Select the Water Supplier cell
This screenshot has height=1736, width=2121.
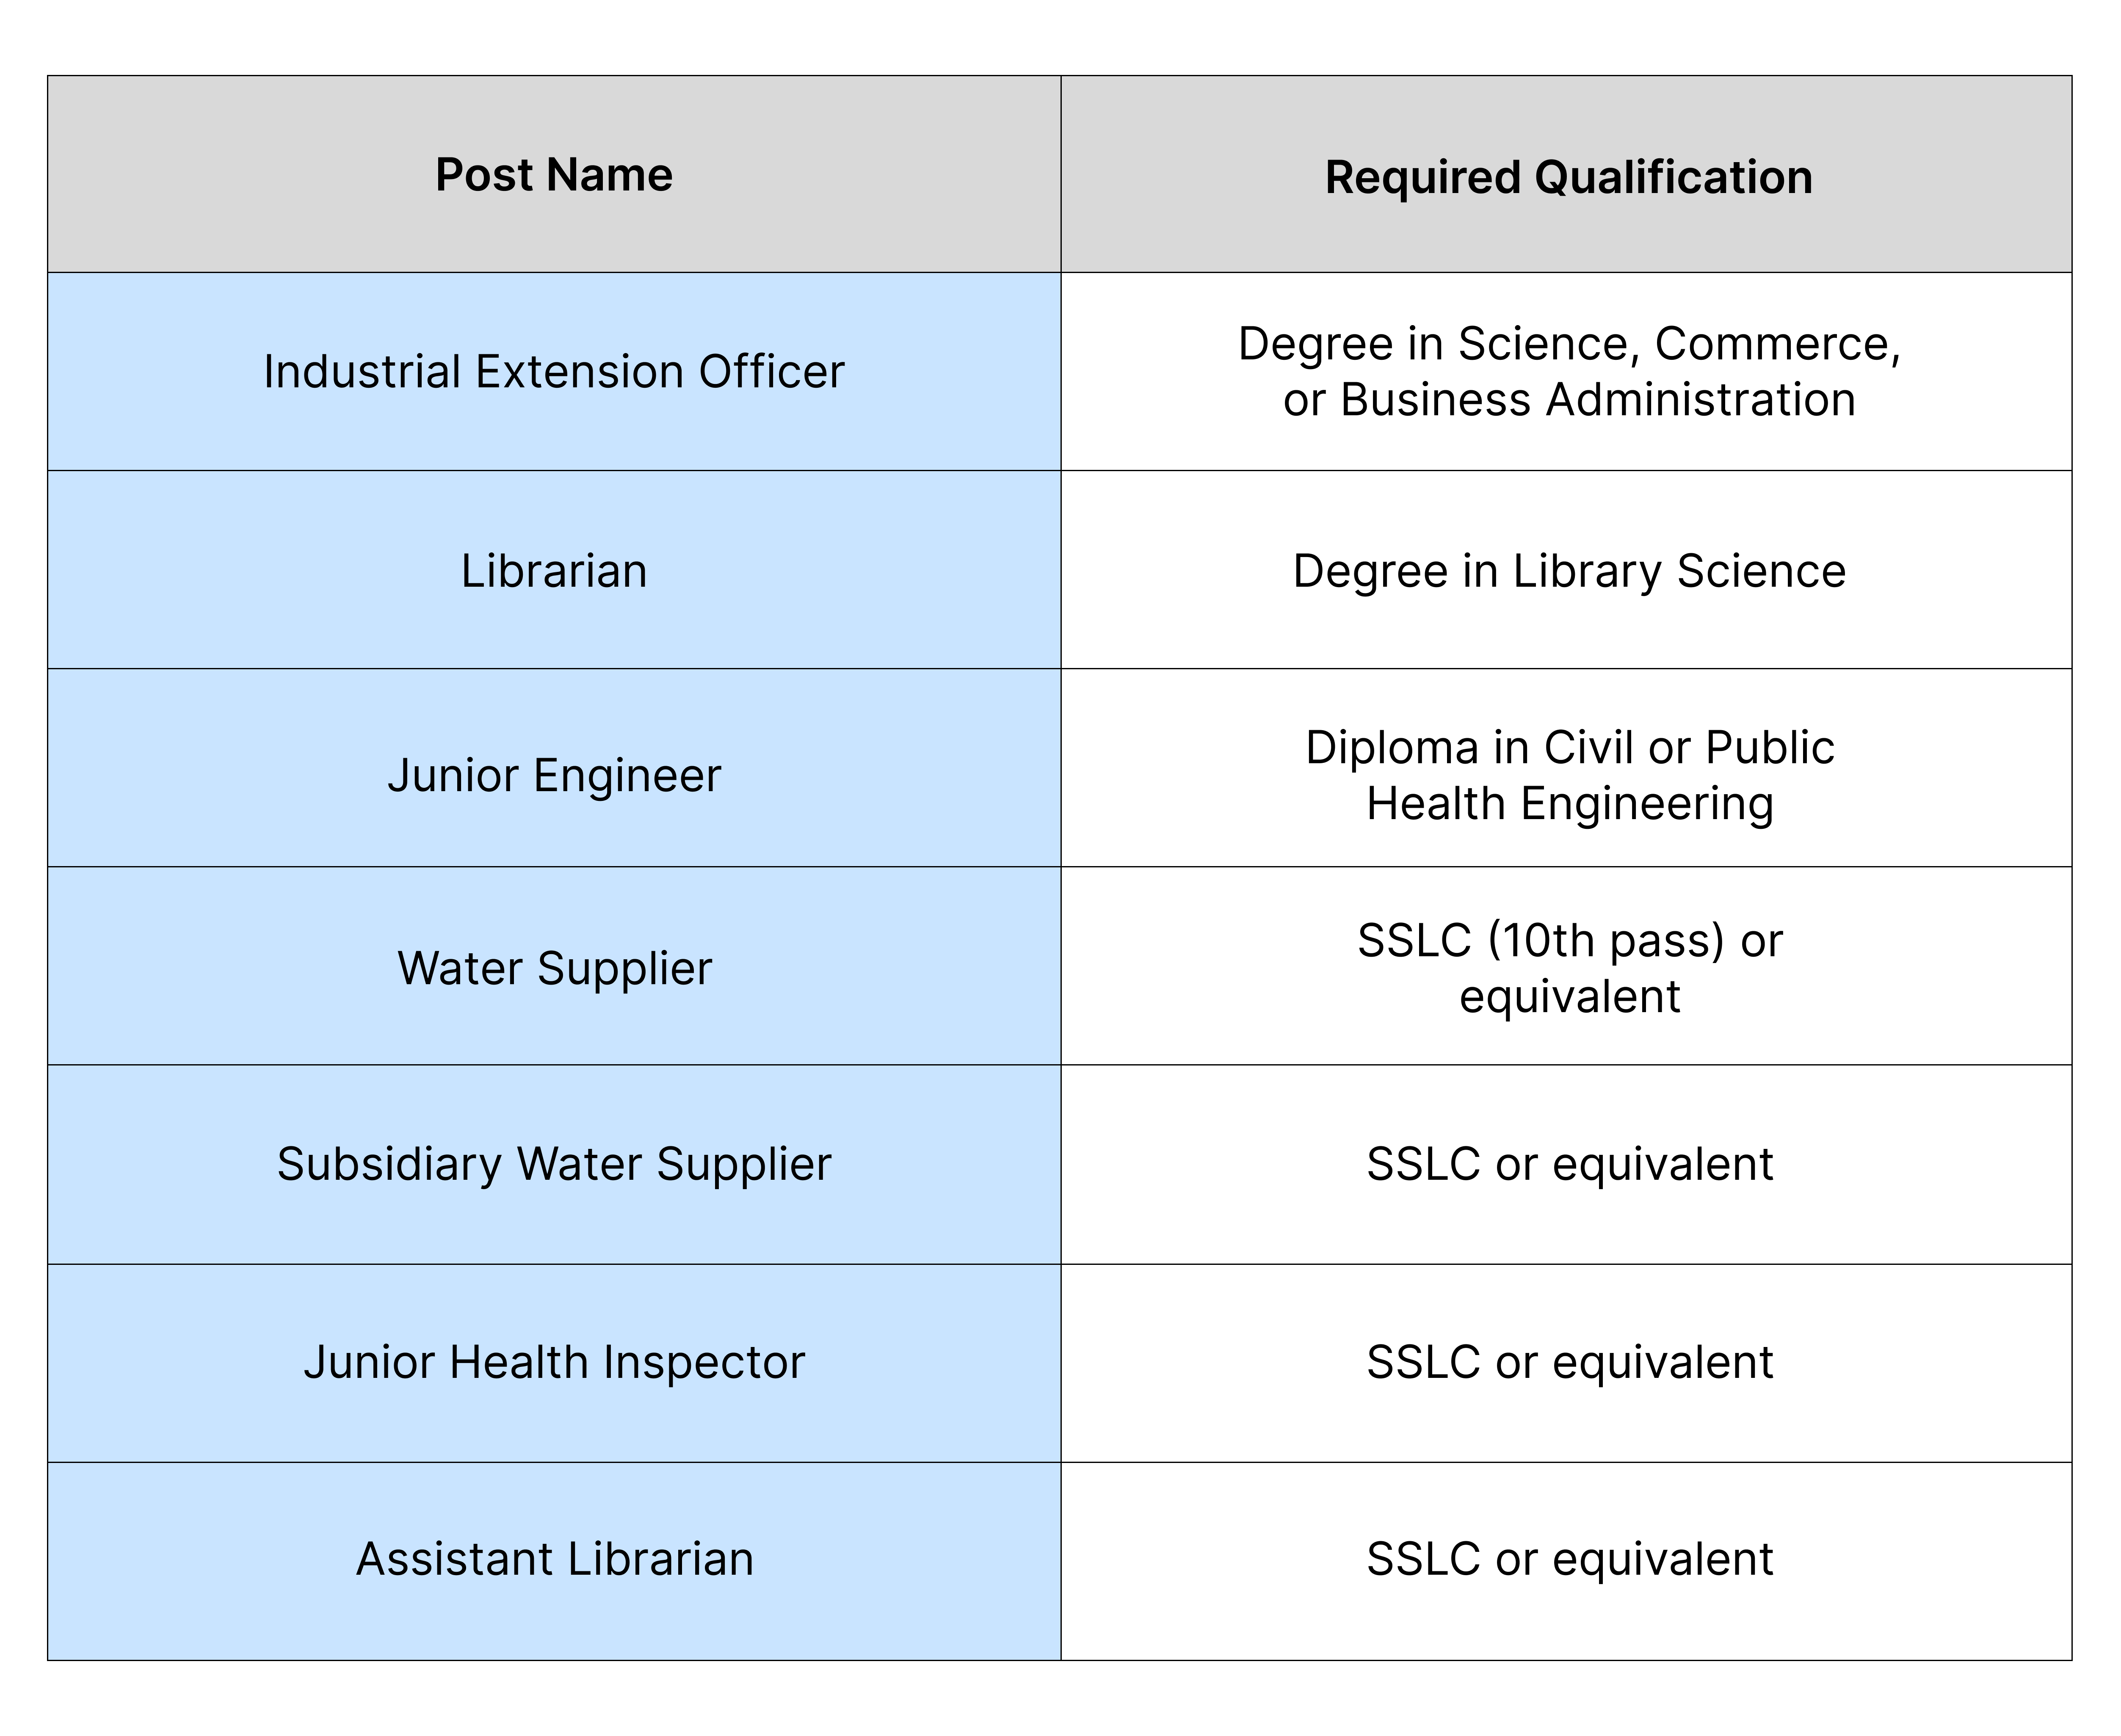point(554,966)
